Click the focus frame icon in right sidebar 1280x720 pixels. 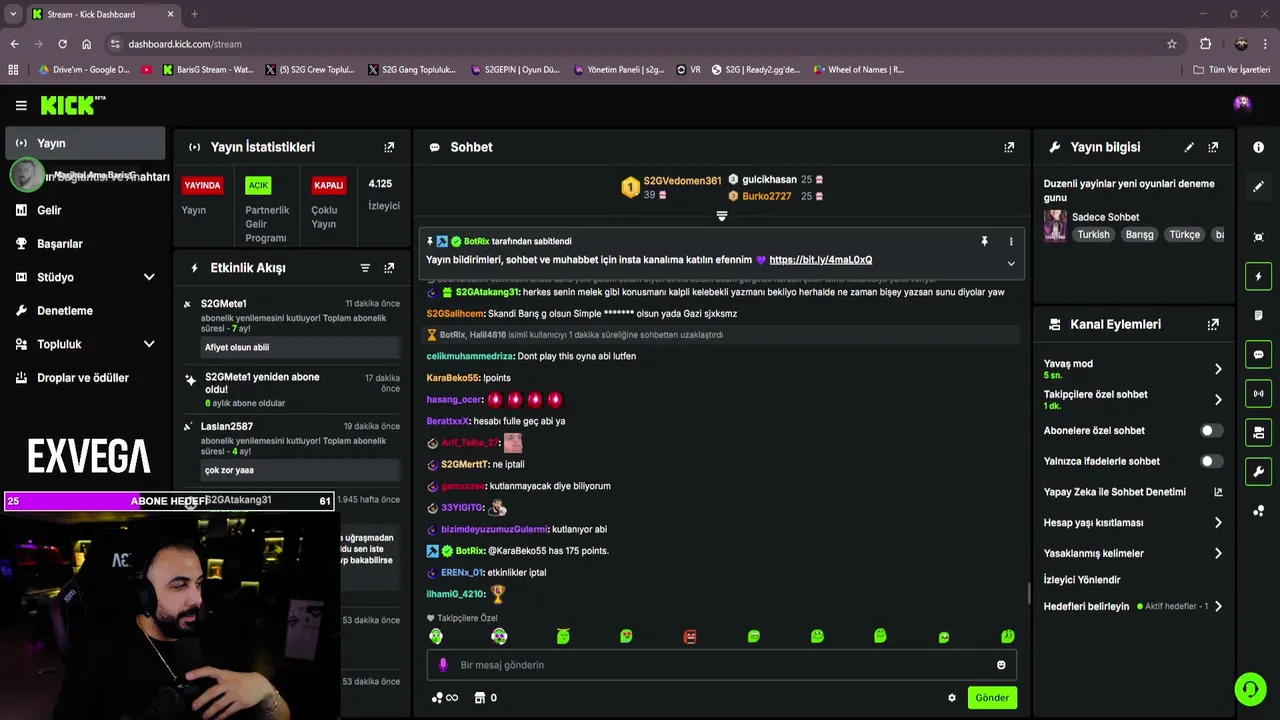click(x=1258, y=237)
